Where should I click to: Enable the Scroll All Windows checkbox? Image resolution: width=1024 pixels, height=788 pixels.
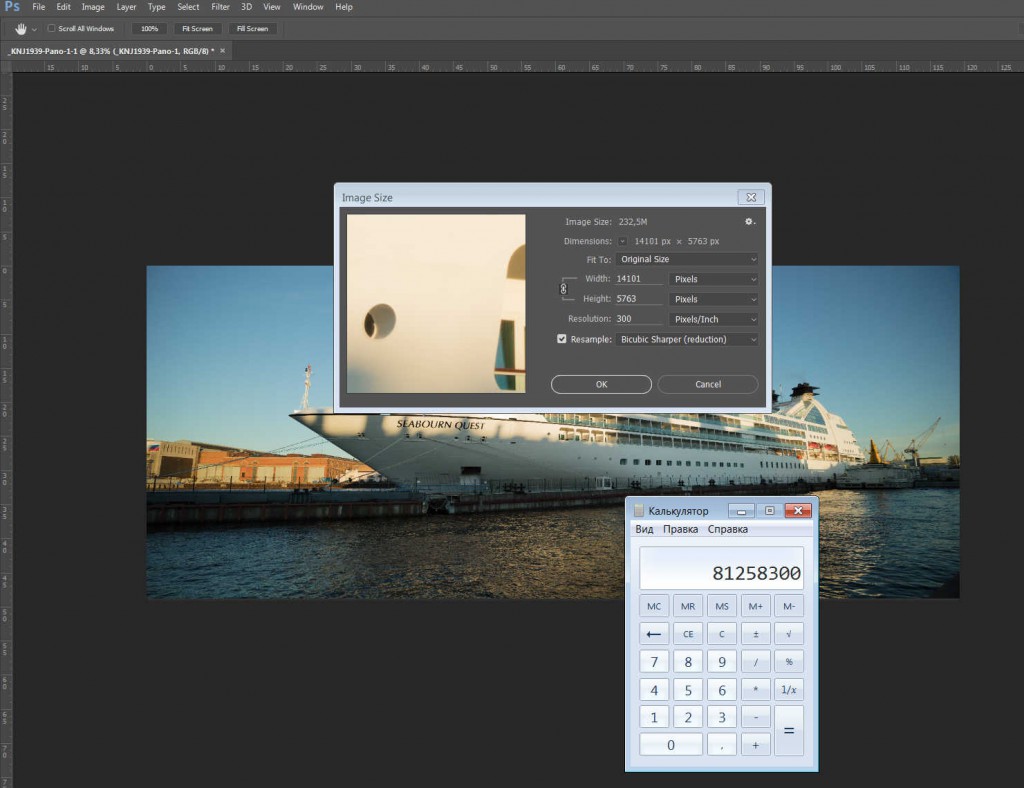pyautogui.click(x=52, y=28)
